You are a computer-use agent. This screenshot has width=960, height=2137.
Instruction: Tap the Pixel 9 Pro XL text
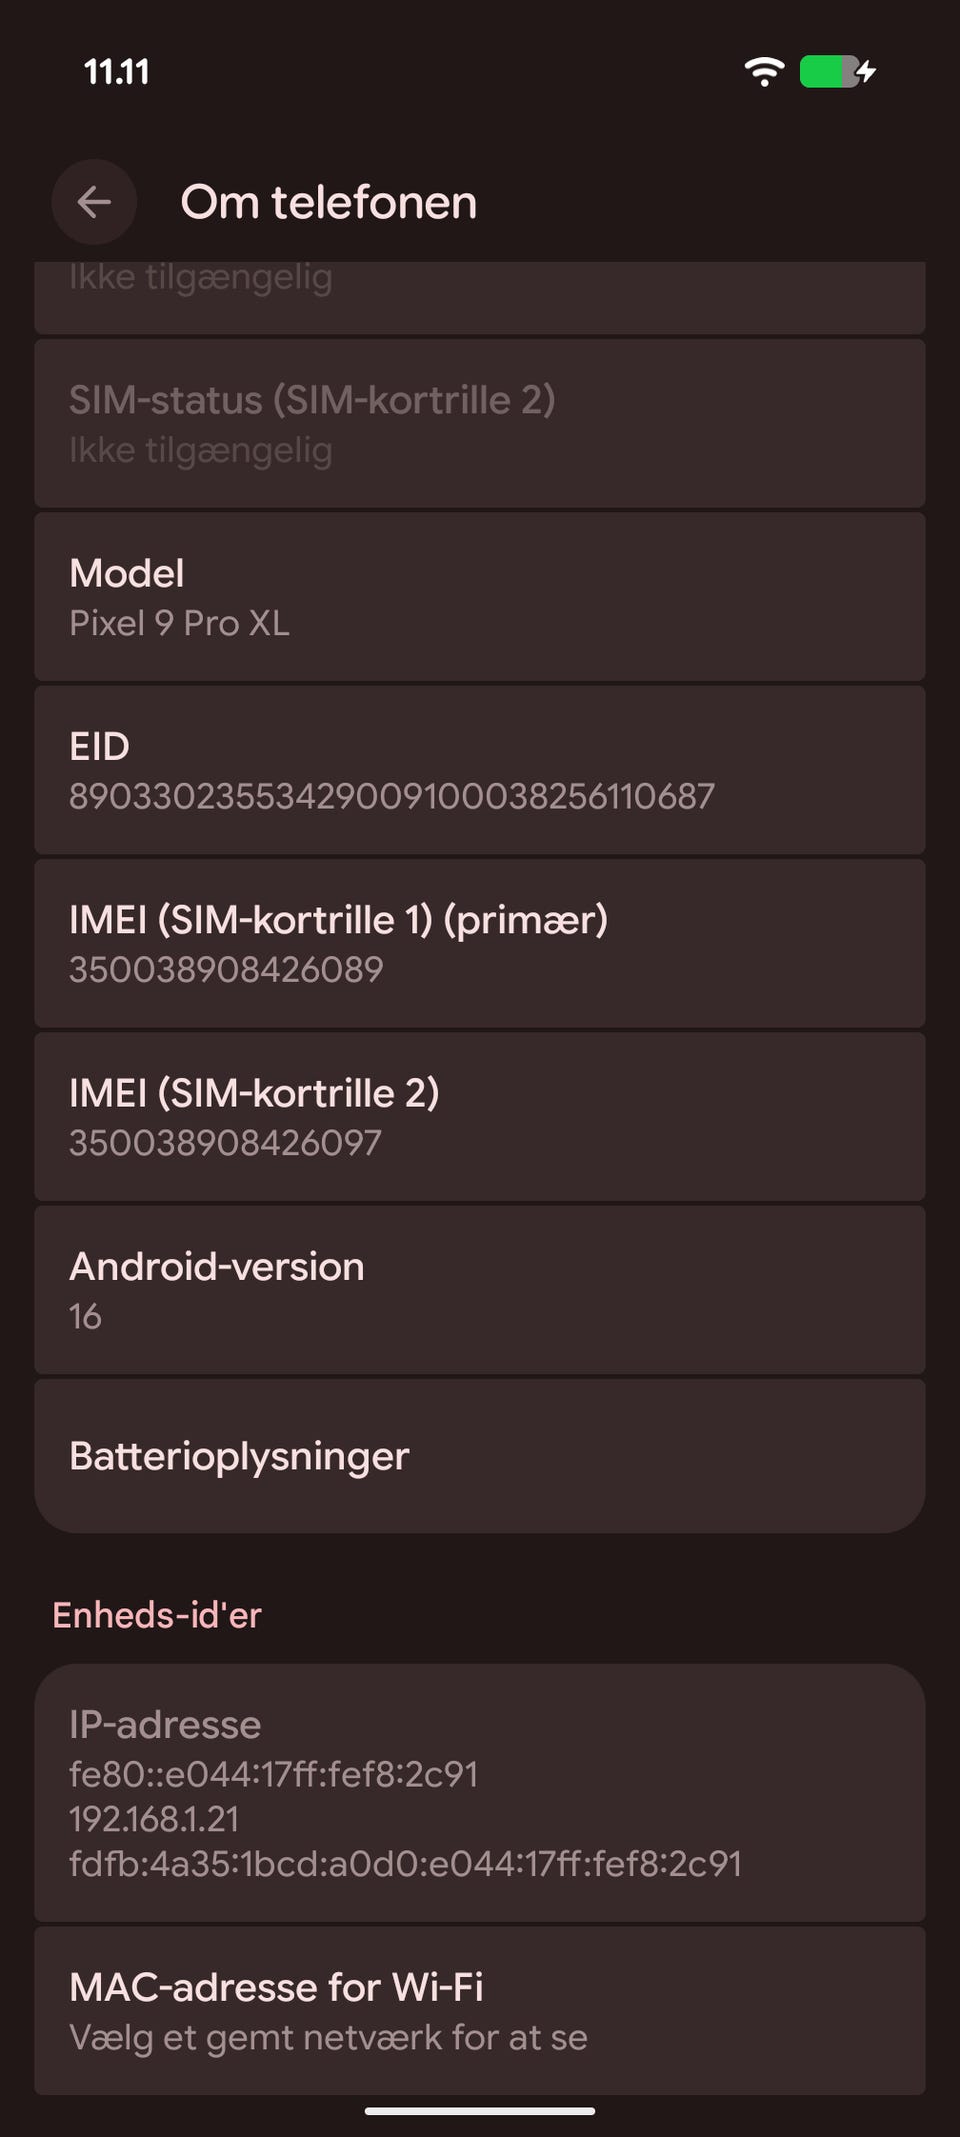[180, 623]
